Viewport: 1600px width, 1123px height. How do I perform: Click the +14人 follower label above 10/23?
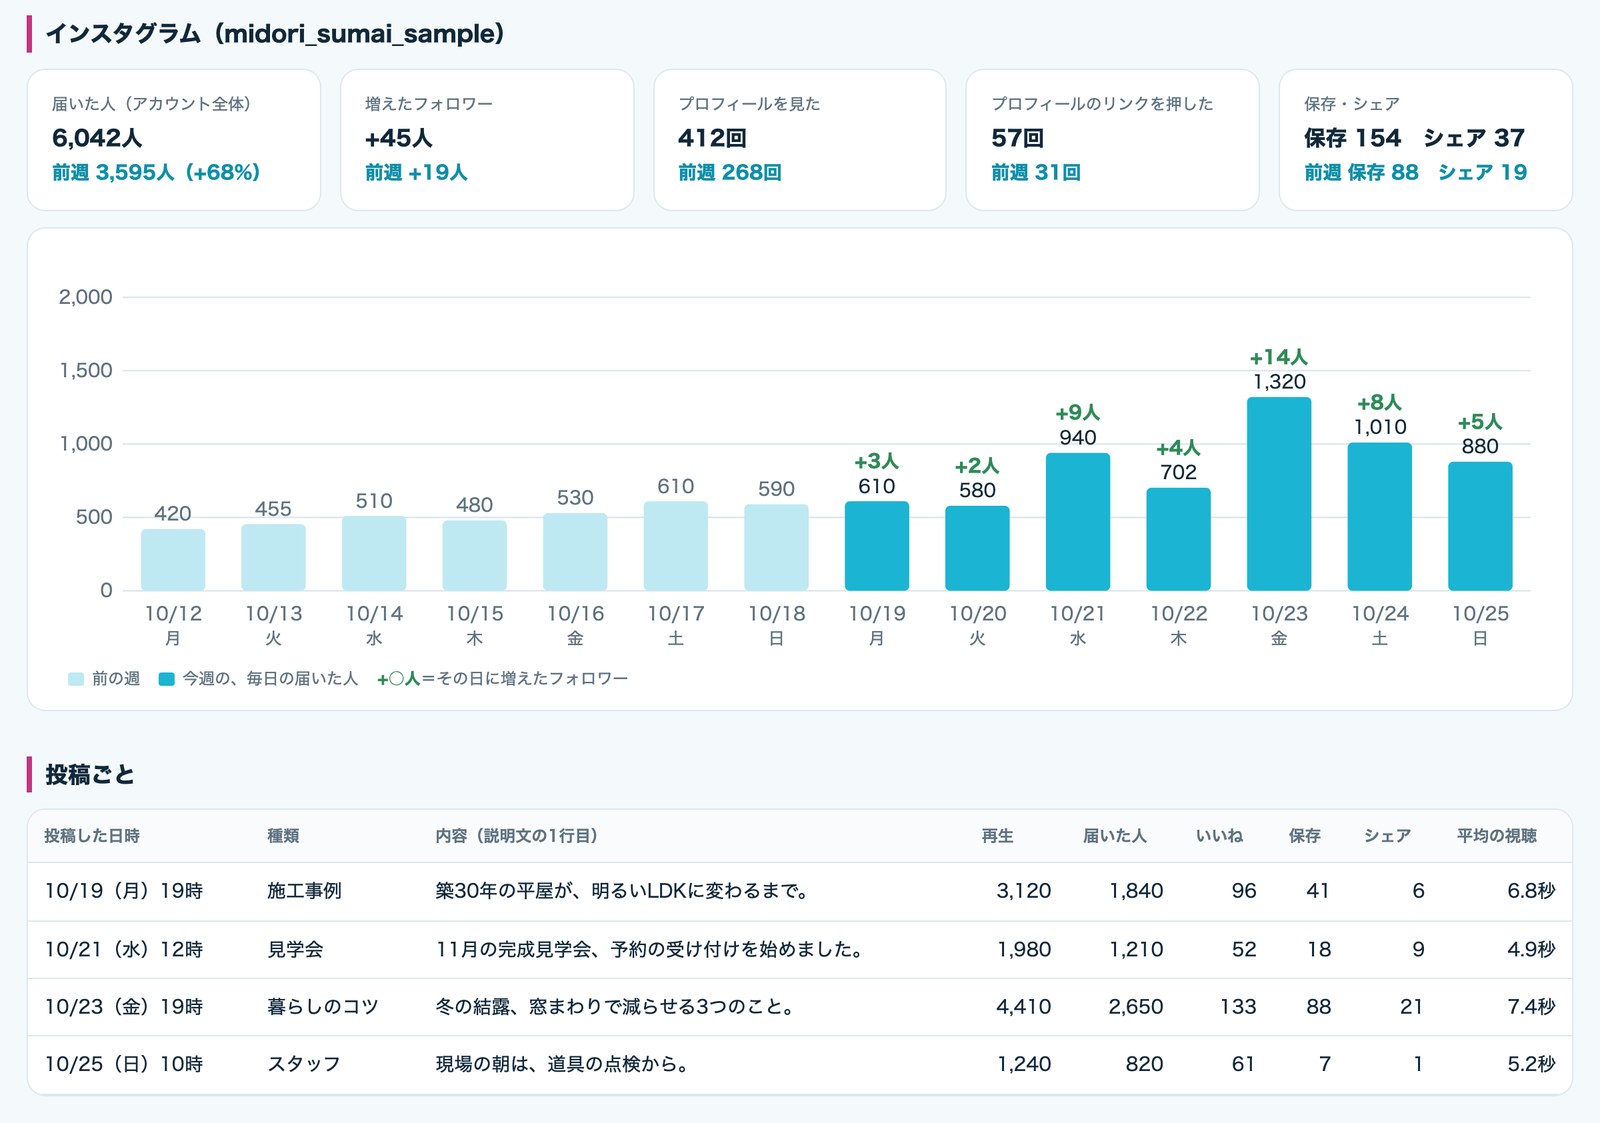[x=1279, y=357]
